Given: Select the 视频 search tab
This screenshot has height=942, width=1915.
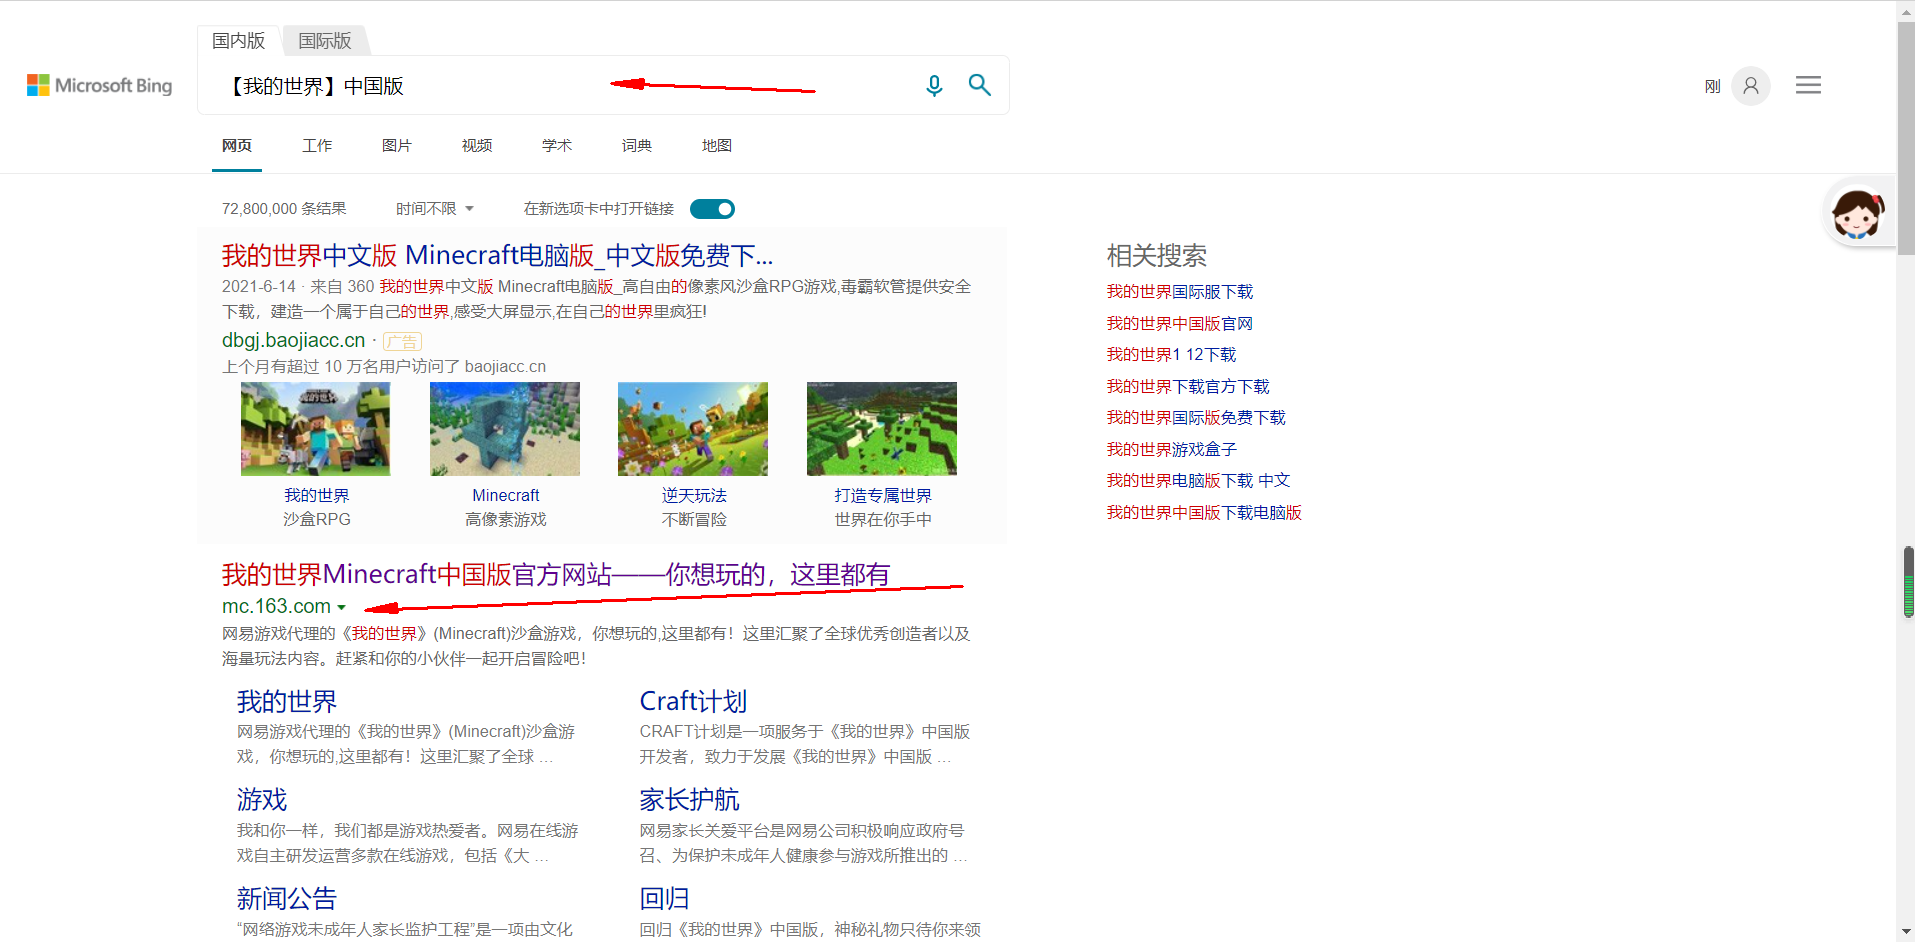Looking at the screenshot, I should [x=477, y=146].
